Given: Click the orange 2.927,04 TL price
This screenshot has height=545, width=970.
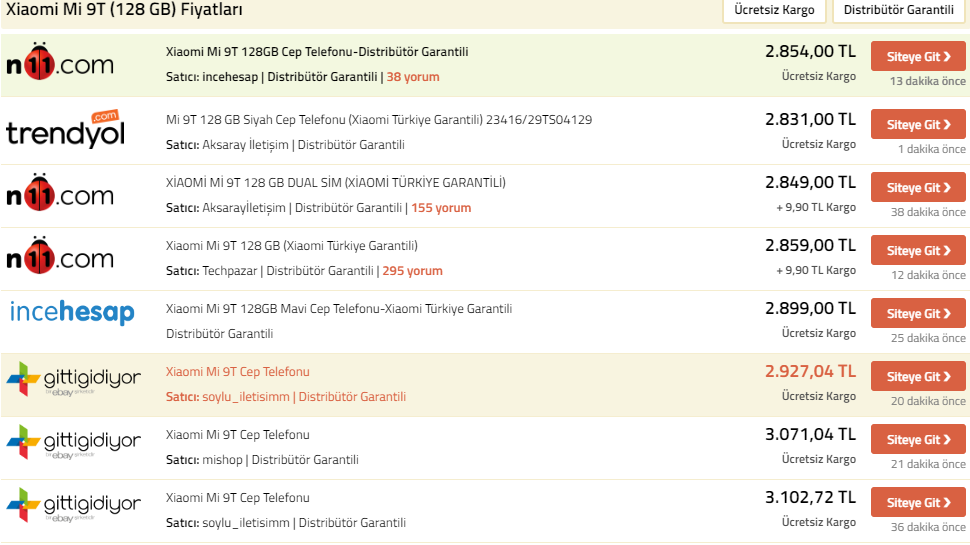Looking at the screenshot, I should (x=810, y=372).
